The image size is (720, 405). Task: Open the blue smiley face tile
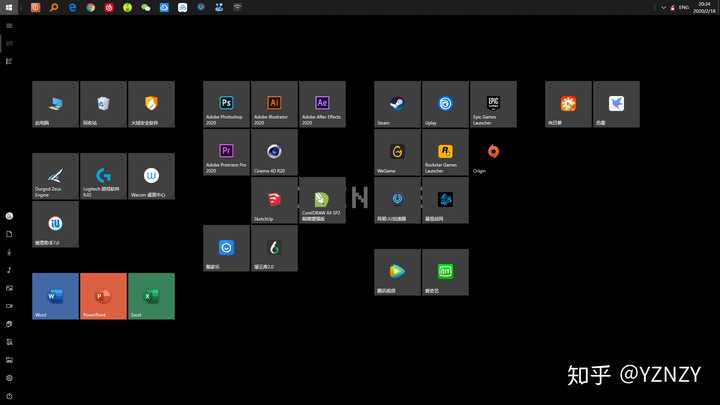point(226,248)
